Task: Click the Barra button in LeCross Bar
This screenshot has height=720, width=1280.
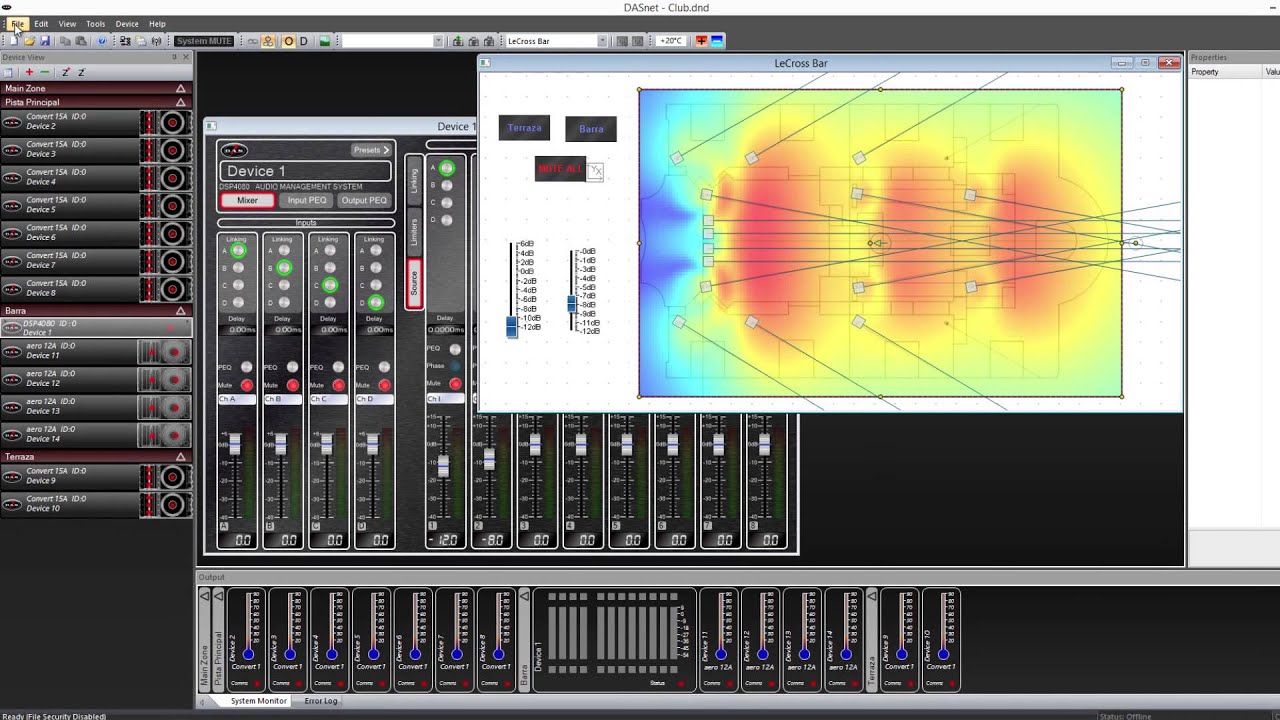Action: [591, 129]
